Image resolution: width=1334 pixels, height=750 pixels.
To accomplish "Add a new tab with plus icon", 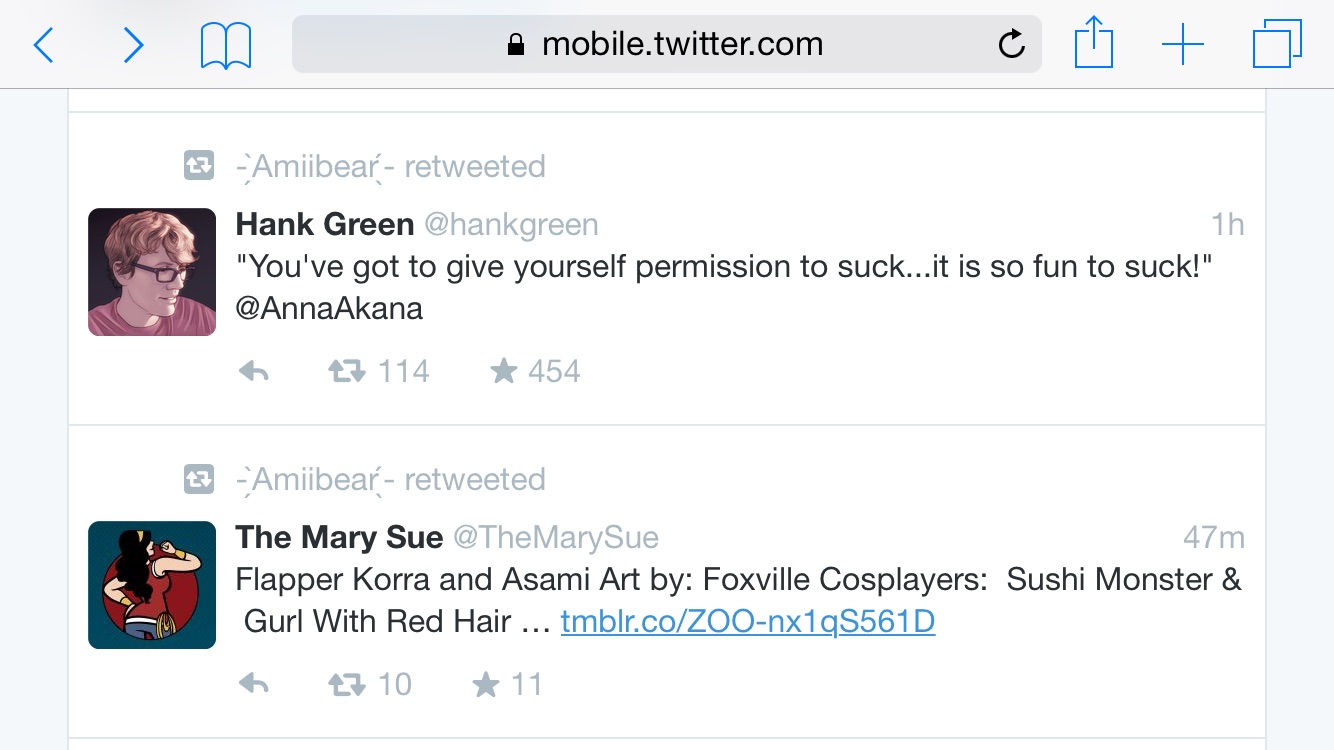I will point(1183,45).
